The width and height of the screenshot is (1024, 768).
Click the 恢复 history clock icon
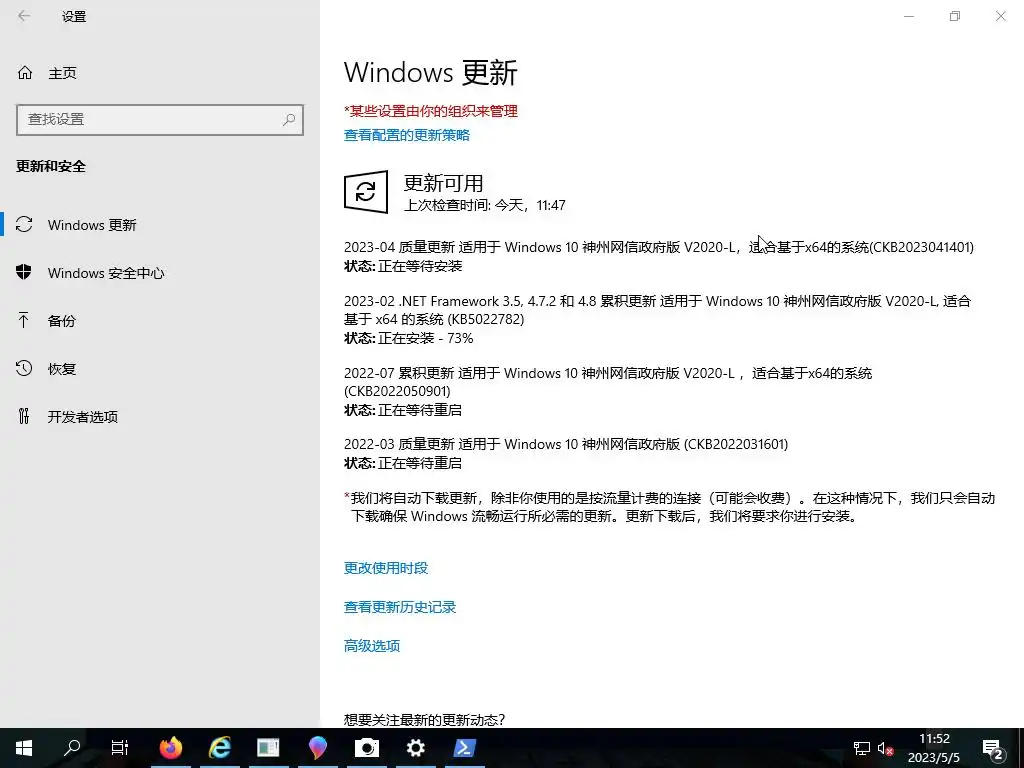click(24, 368)
